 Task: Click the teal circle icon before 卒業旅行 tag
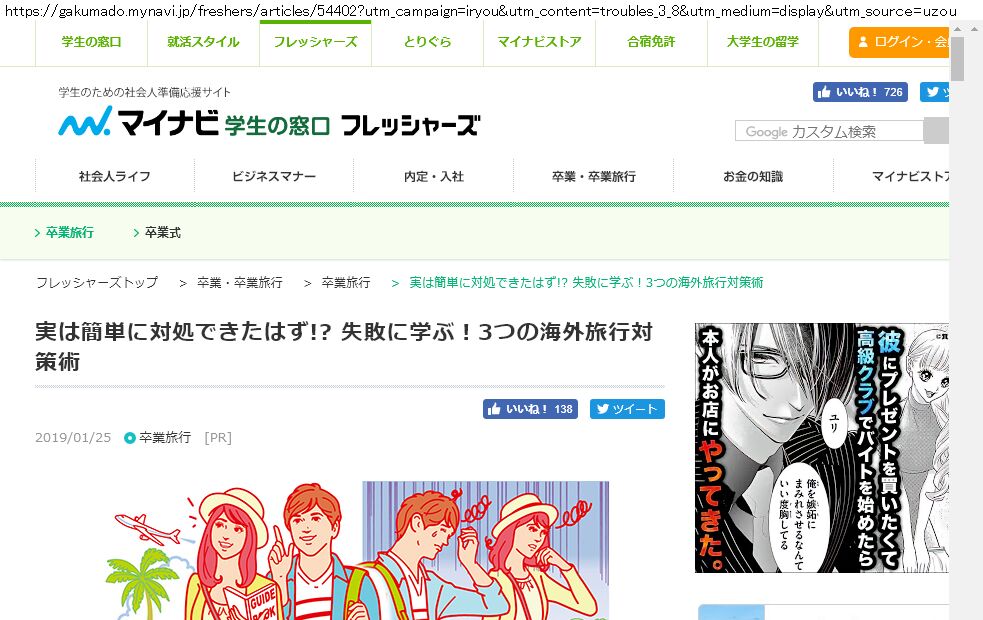click(130, 438)
